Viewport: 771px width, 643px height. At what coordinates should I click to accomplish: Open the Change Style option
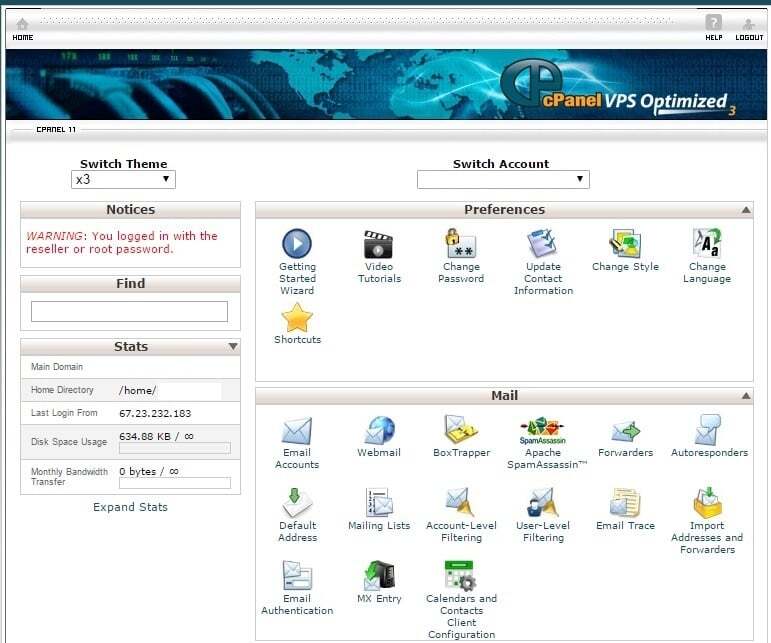(625, 250)
